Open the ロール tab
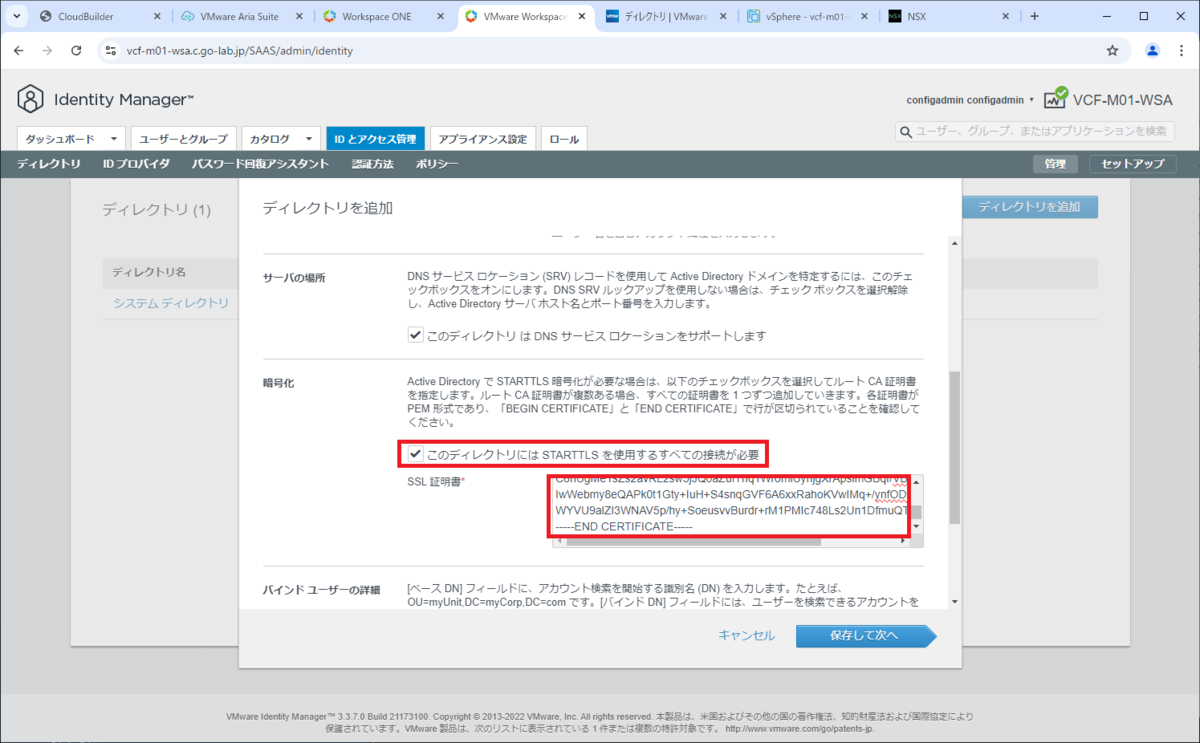The width and height of the screenshot is (1200, 743). tap(564, 139)
